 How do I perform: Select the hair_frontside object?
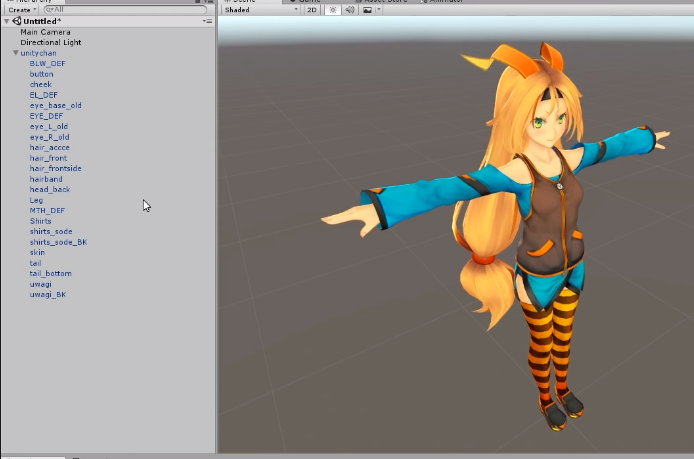pyautogui.click(x=55, y=169)
